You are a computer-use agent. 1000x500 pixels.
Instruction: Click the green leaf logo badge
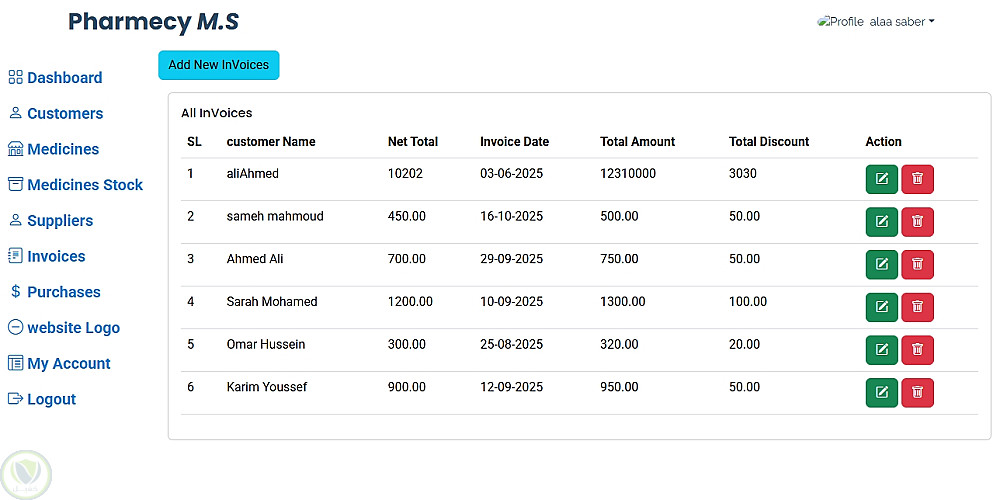tap(27, 473)
